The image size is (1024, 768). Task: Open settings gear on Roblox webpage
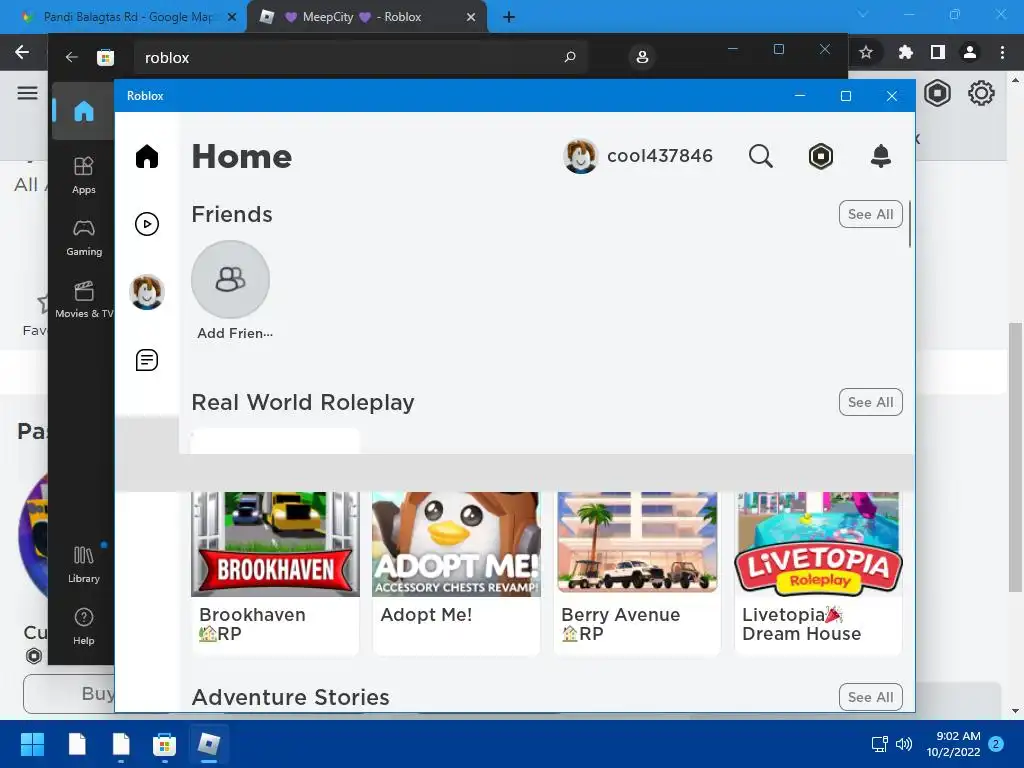(x=981, y=93)
